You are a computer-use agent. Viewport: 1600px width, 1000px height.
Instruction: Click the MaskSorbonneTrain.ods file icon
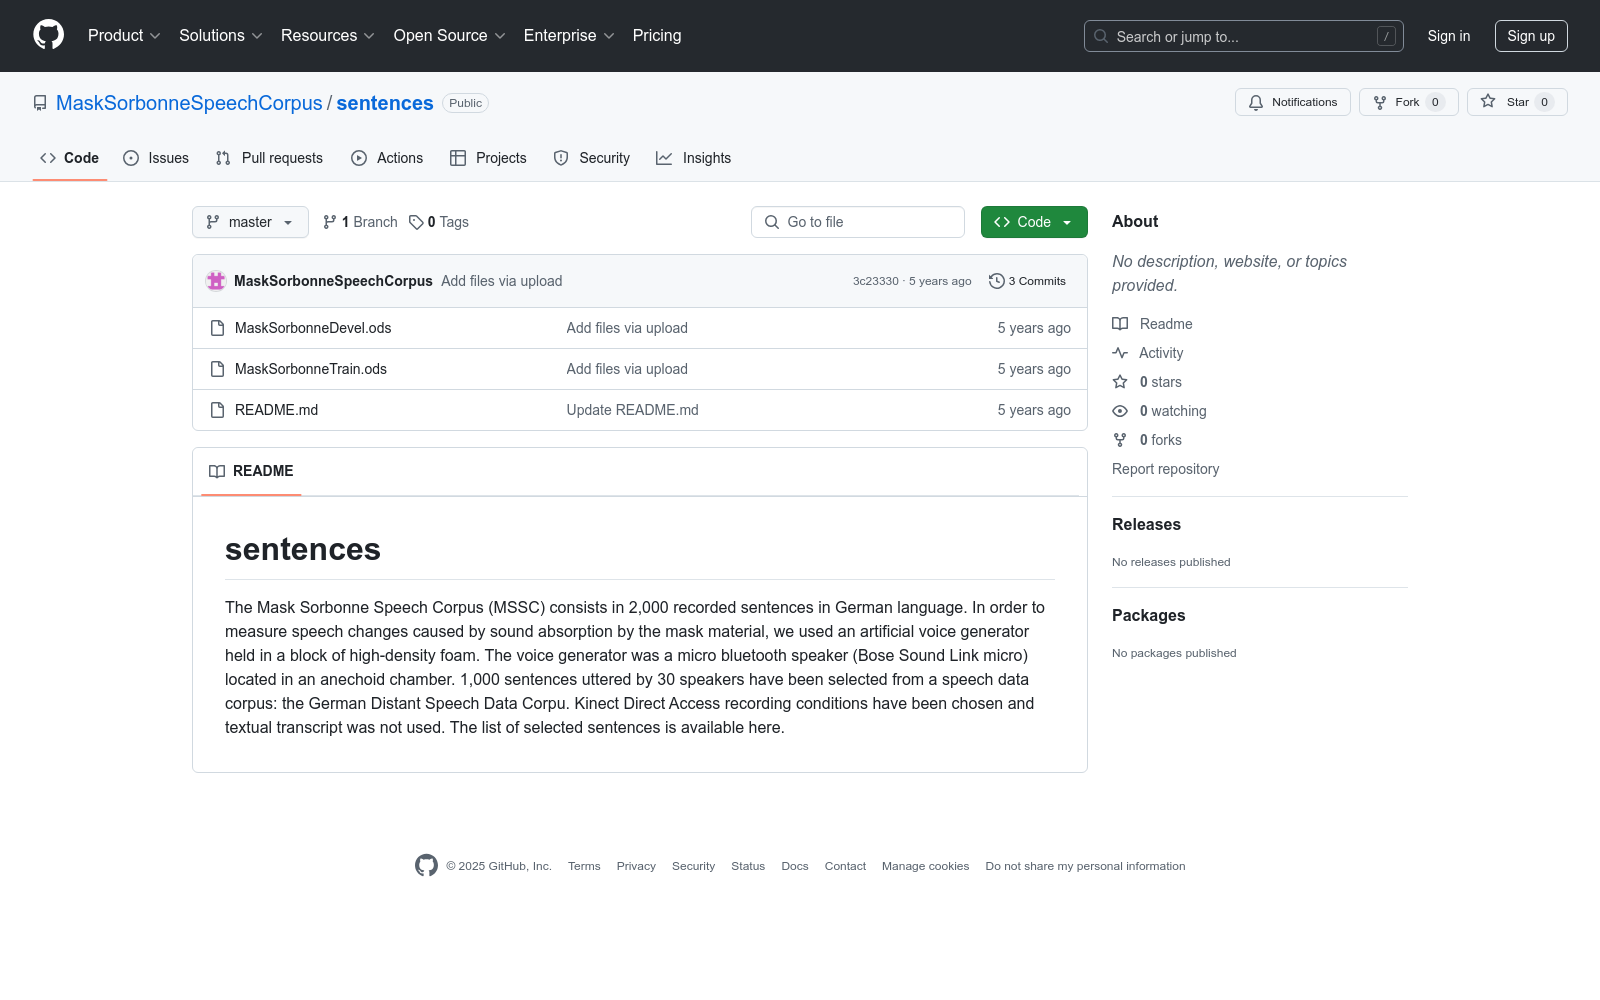pyautogui.click(x=217, y=369)
